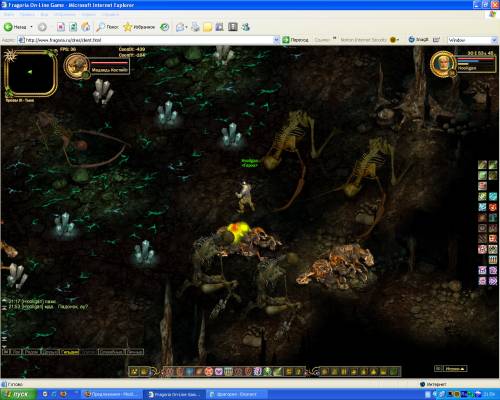Viewport: 500px width, 400px height.
Task: Expand the toolbar overflow chevron
Action: [x=334, y=38]
